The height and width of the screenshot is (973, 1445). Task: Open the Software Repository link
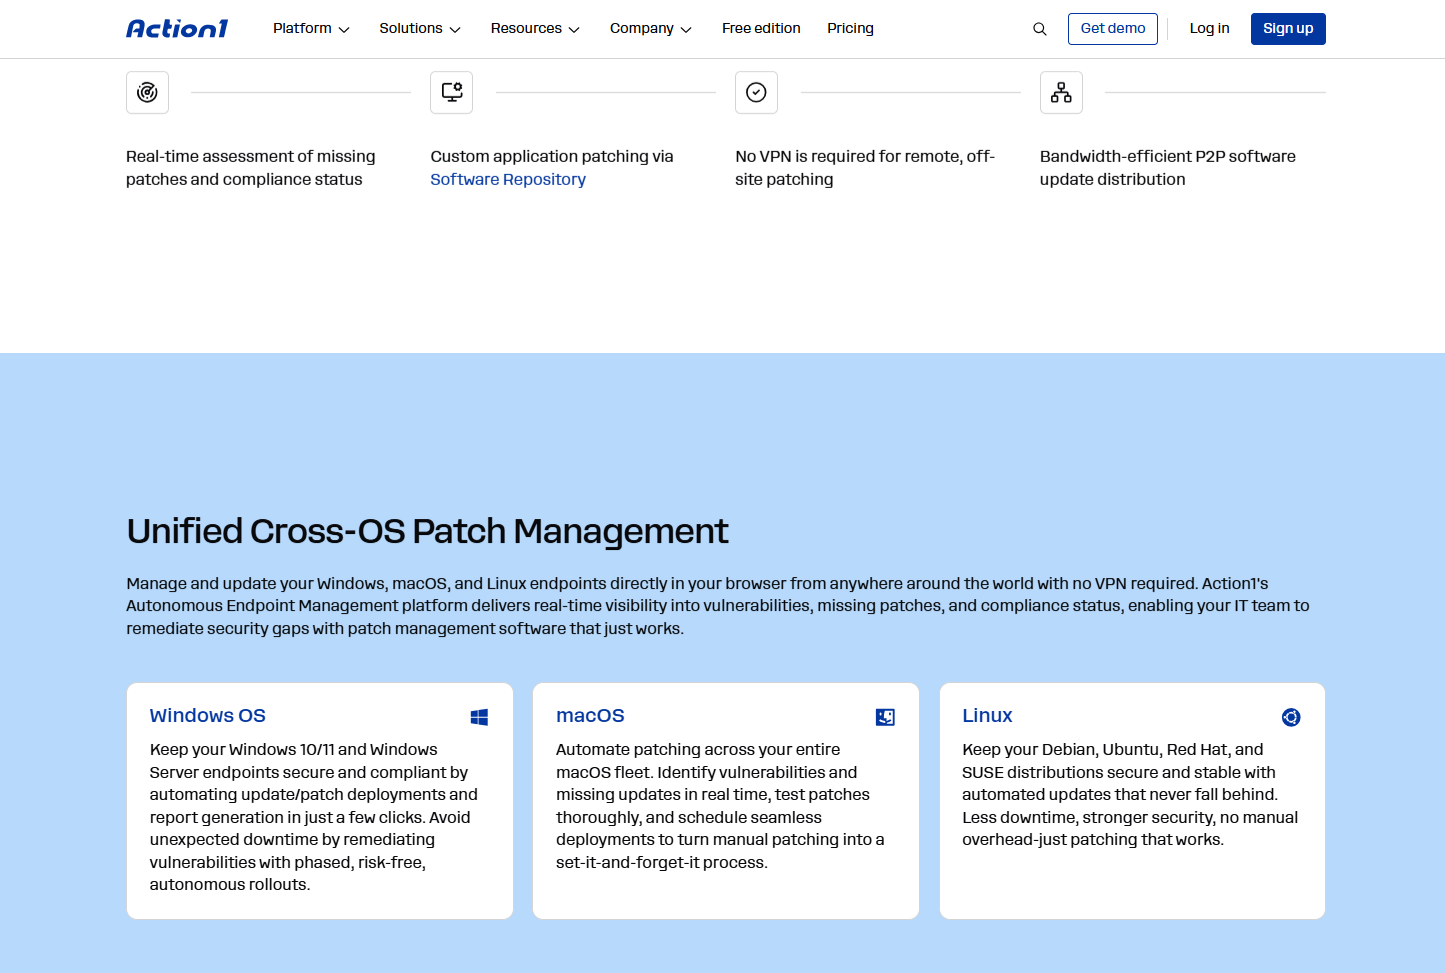coord(508,180)
